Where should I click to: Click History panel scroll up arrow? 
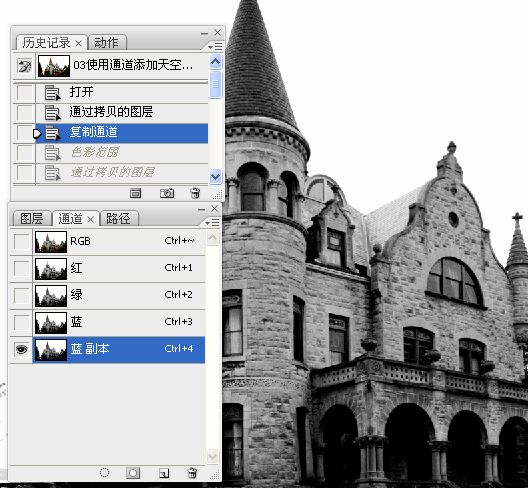point(216,62)
